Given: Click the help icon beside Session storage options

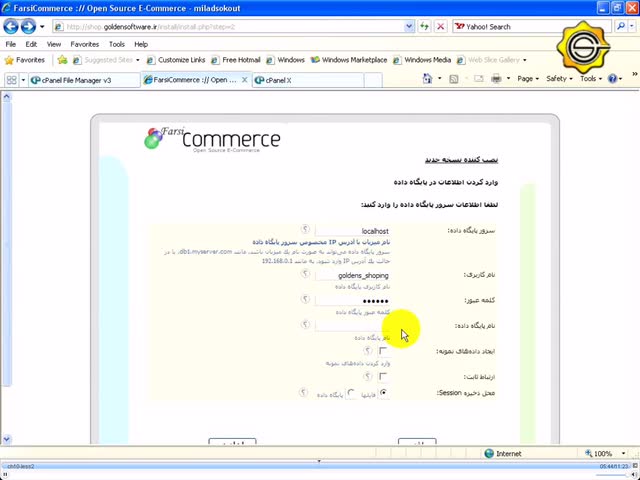Looking at the screenshot, I should pos(303,393).
